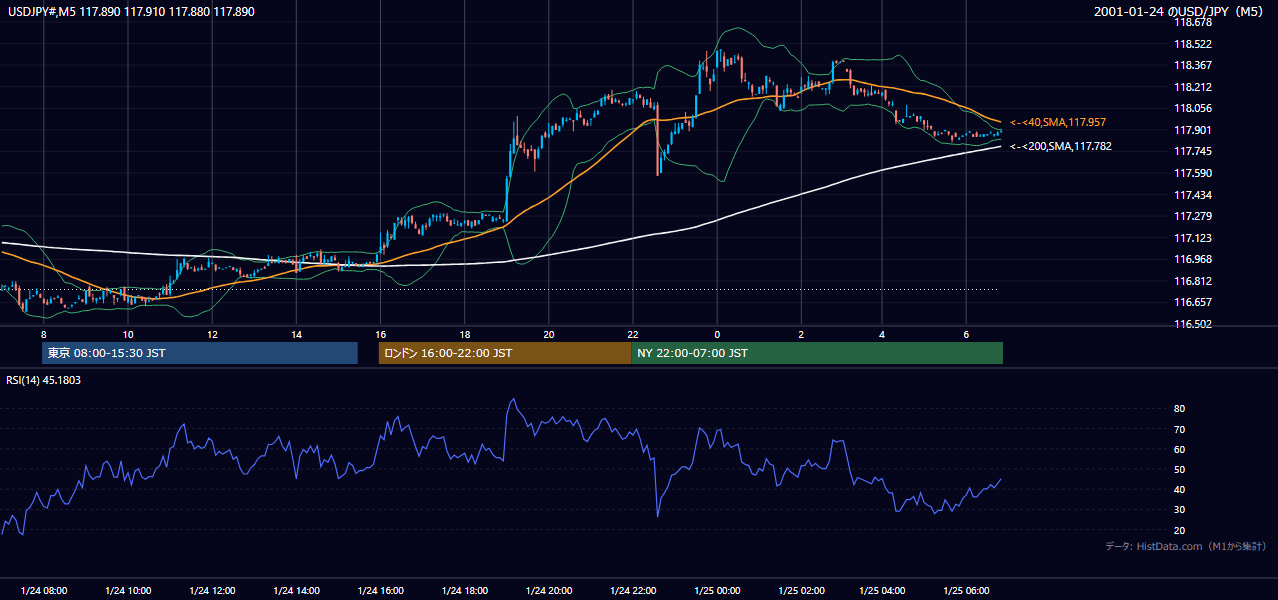Click the 1/24 14:00 date label
Viewport: 1278px width, 600px height.
[296, 591]
